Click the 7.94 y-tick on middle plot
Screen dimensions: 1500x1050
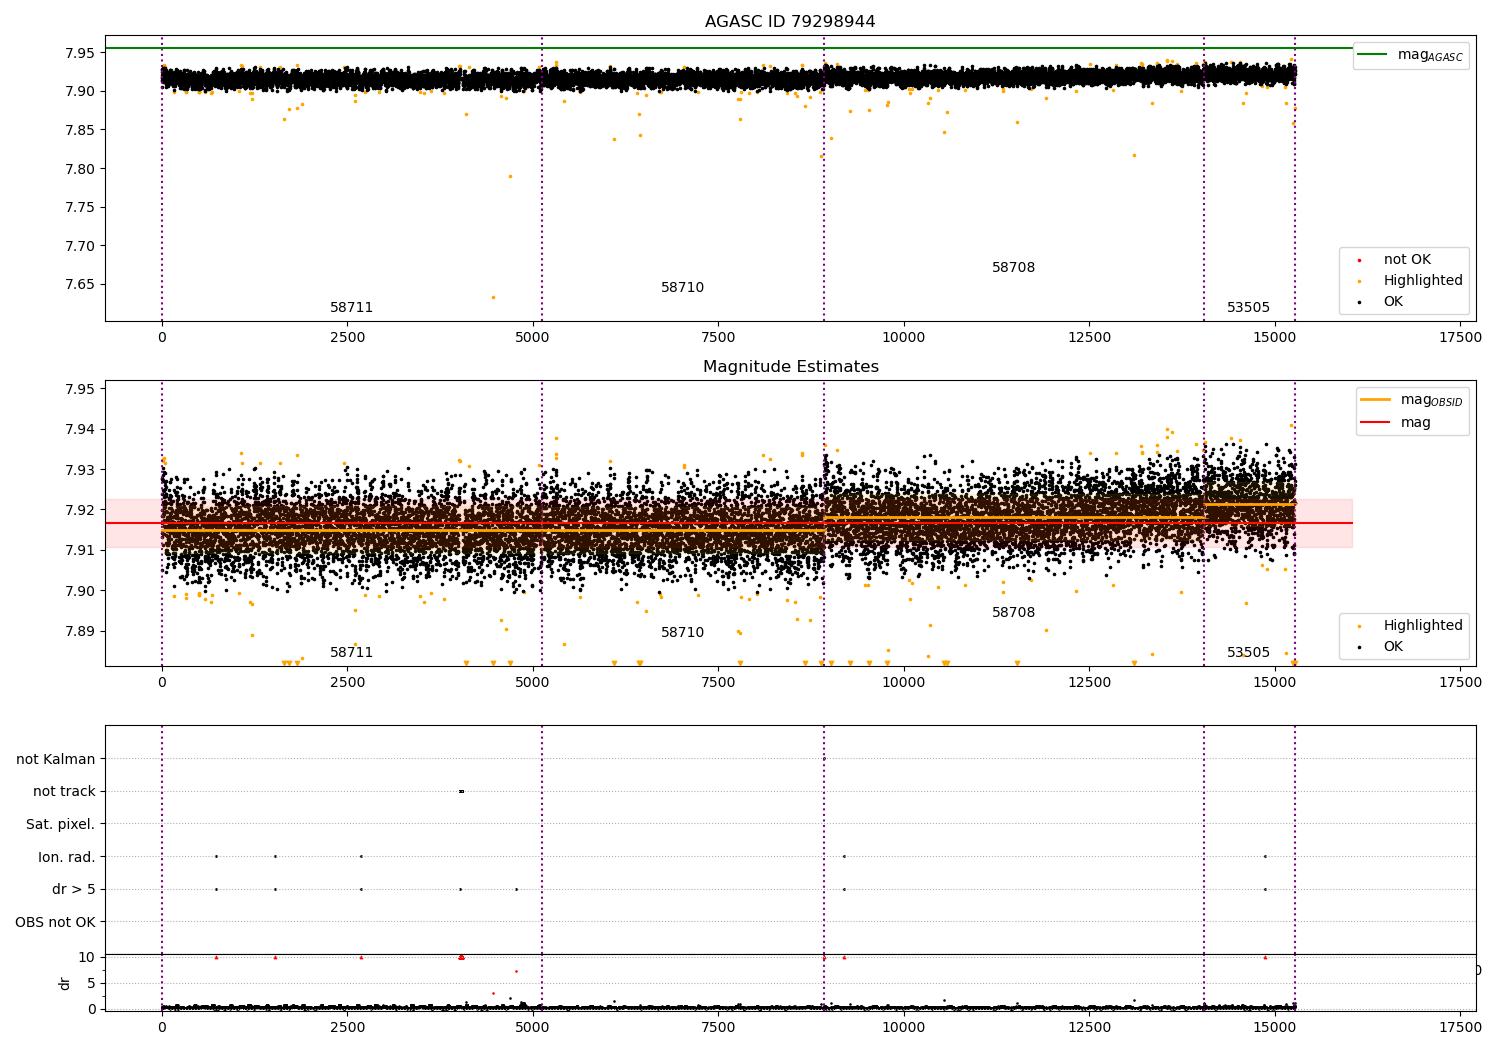pyautogui.click(x=79, y=430)
